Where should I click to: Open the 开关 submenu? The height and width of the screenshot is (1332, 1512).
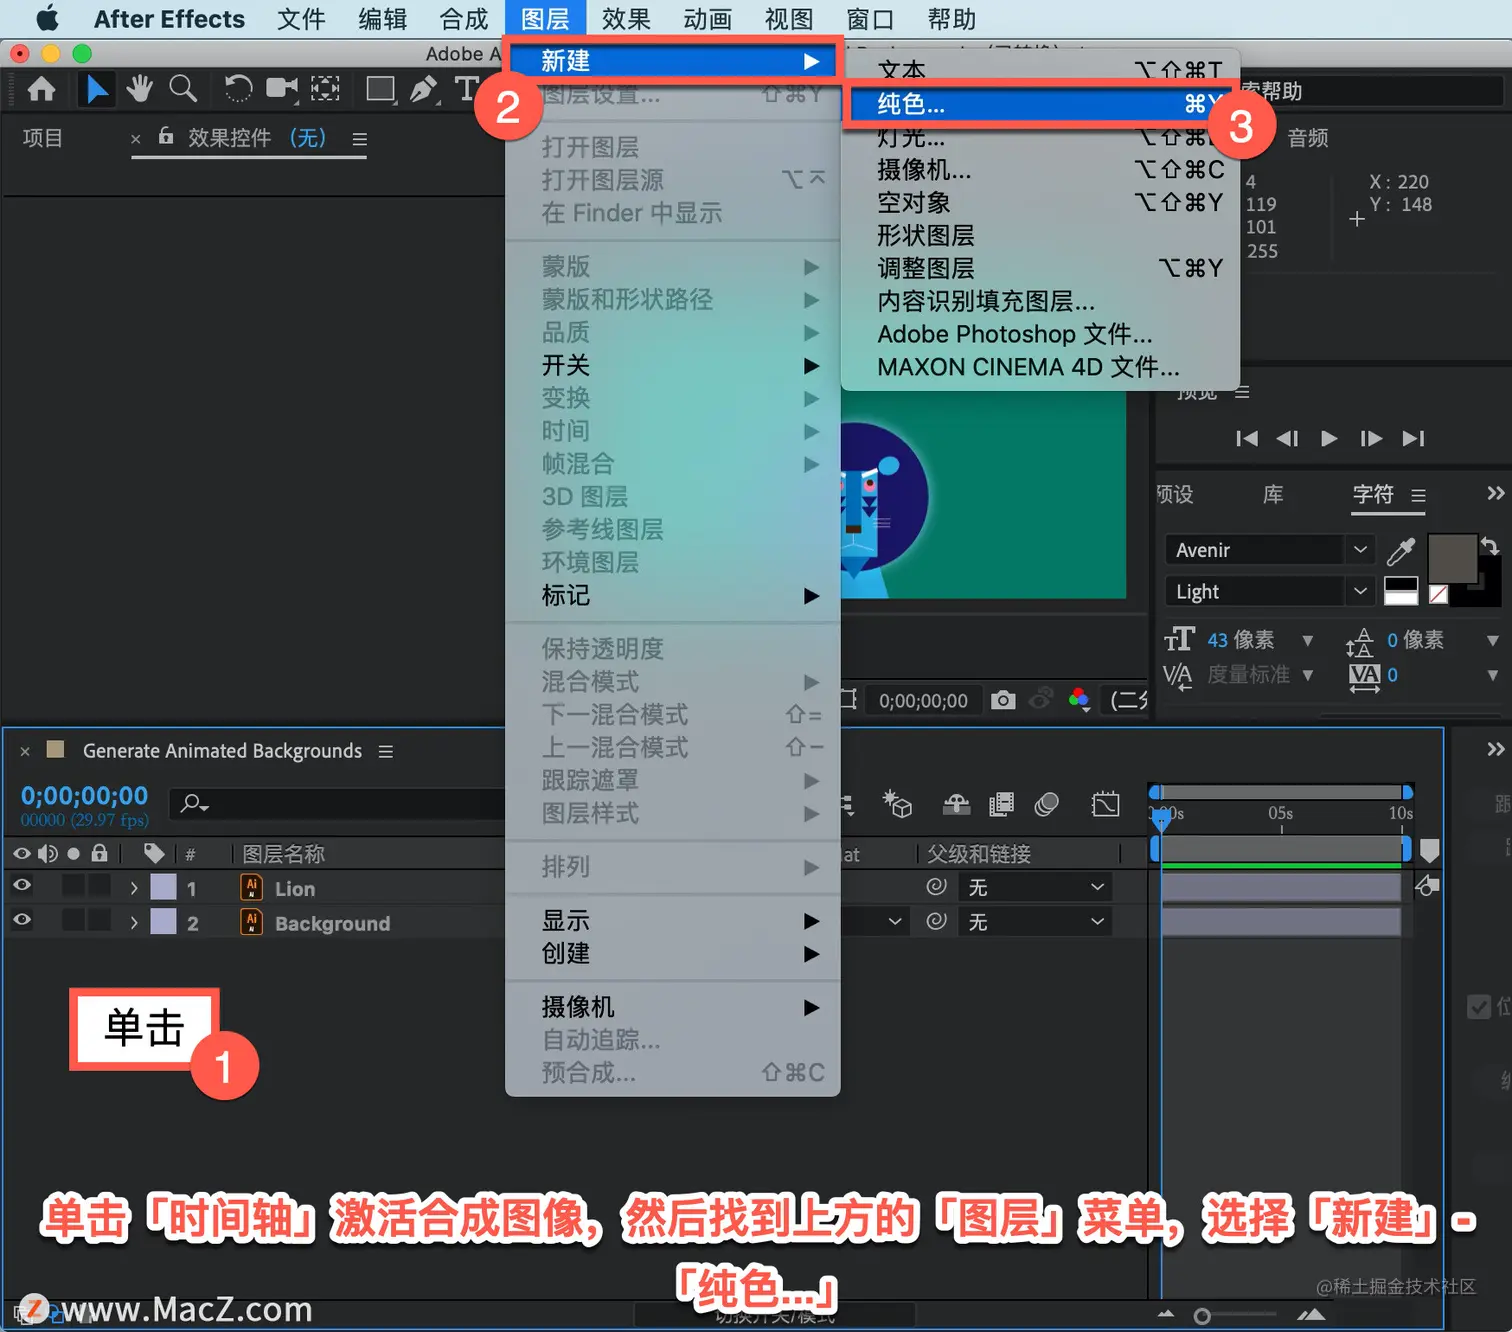pos(673,365)
